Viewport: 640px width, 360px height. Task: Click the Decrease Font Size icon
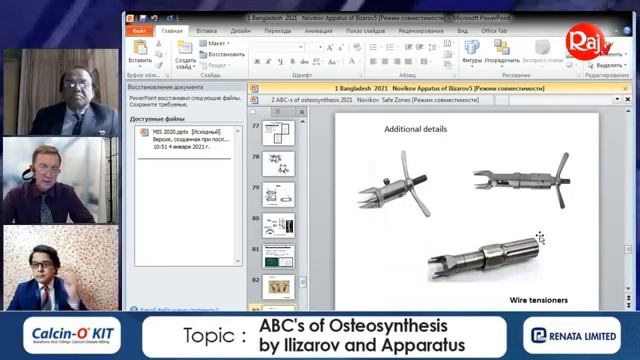[341, 48]
